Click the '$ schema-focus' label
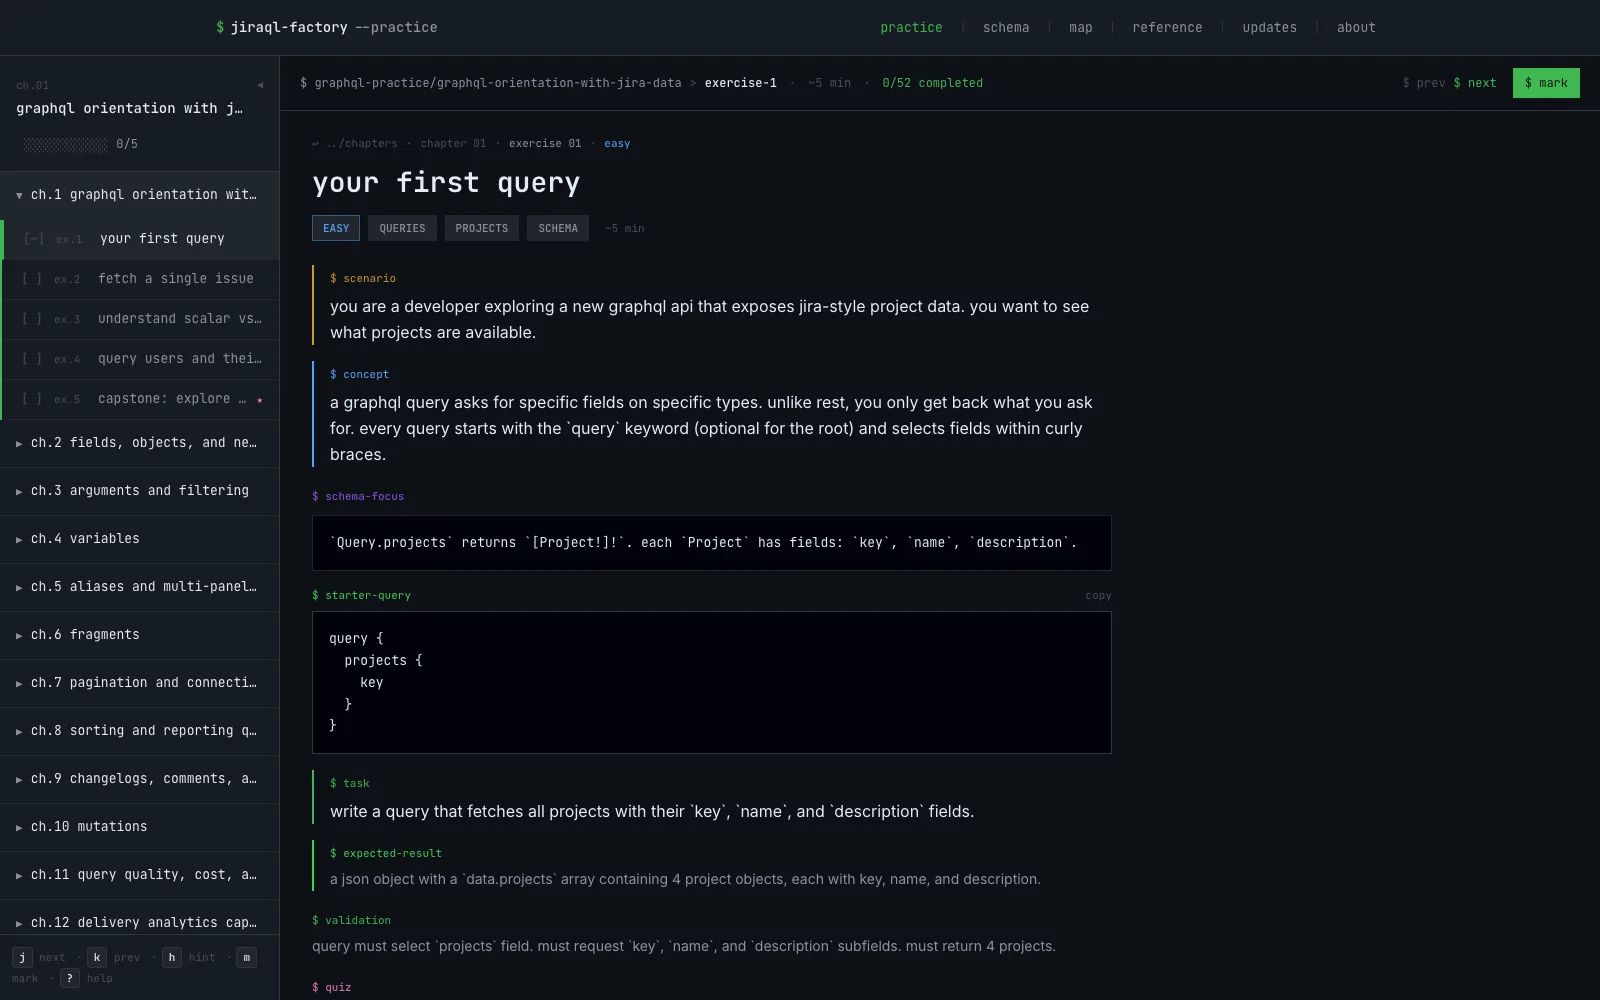This screenshot has width=1600, height=1000. [358, 497]
